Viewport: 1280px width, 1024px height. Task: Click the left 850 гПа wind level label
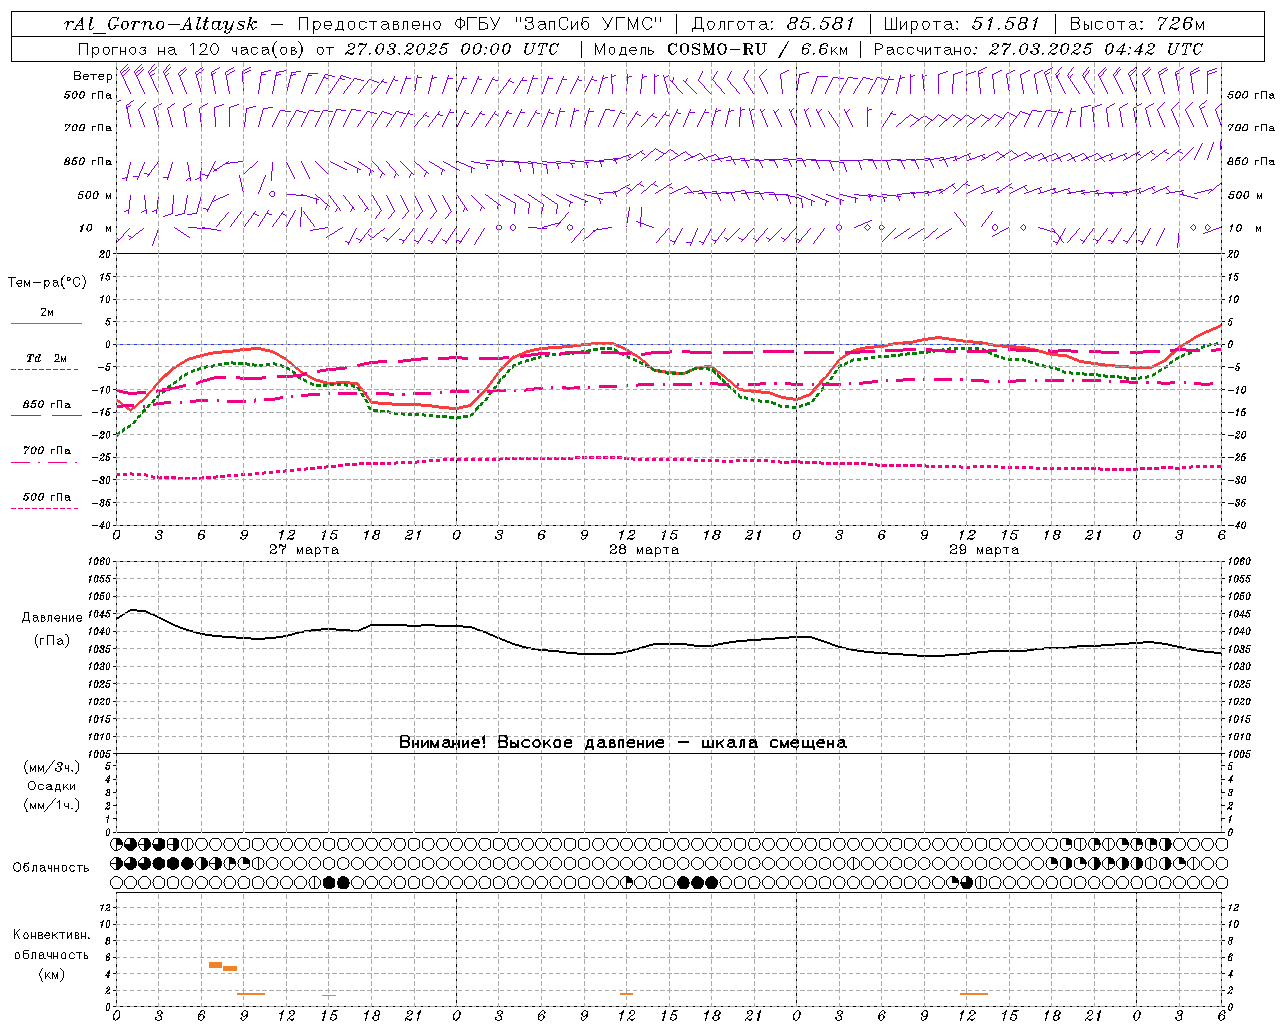click(88, 161)
